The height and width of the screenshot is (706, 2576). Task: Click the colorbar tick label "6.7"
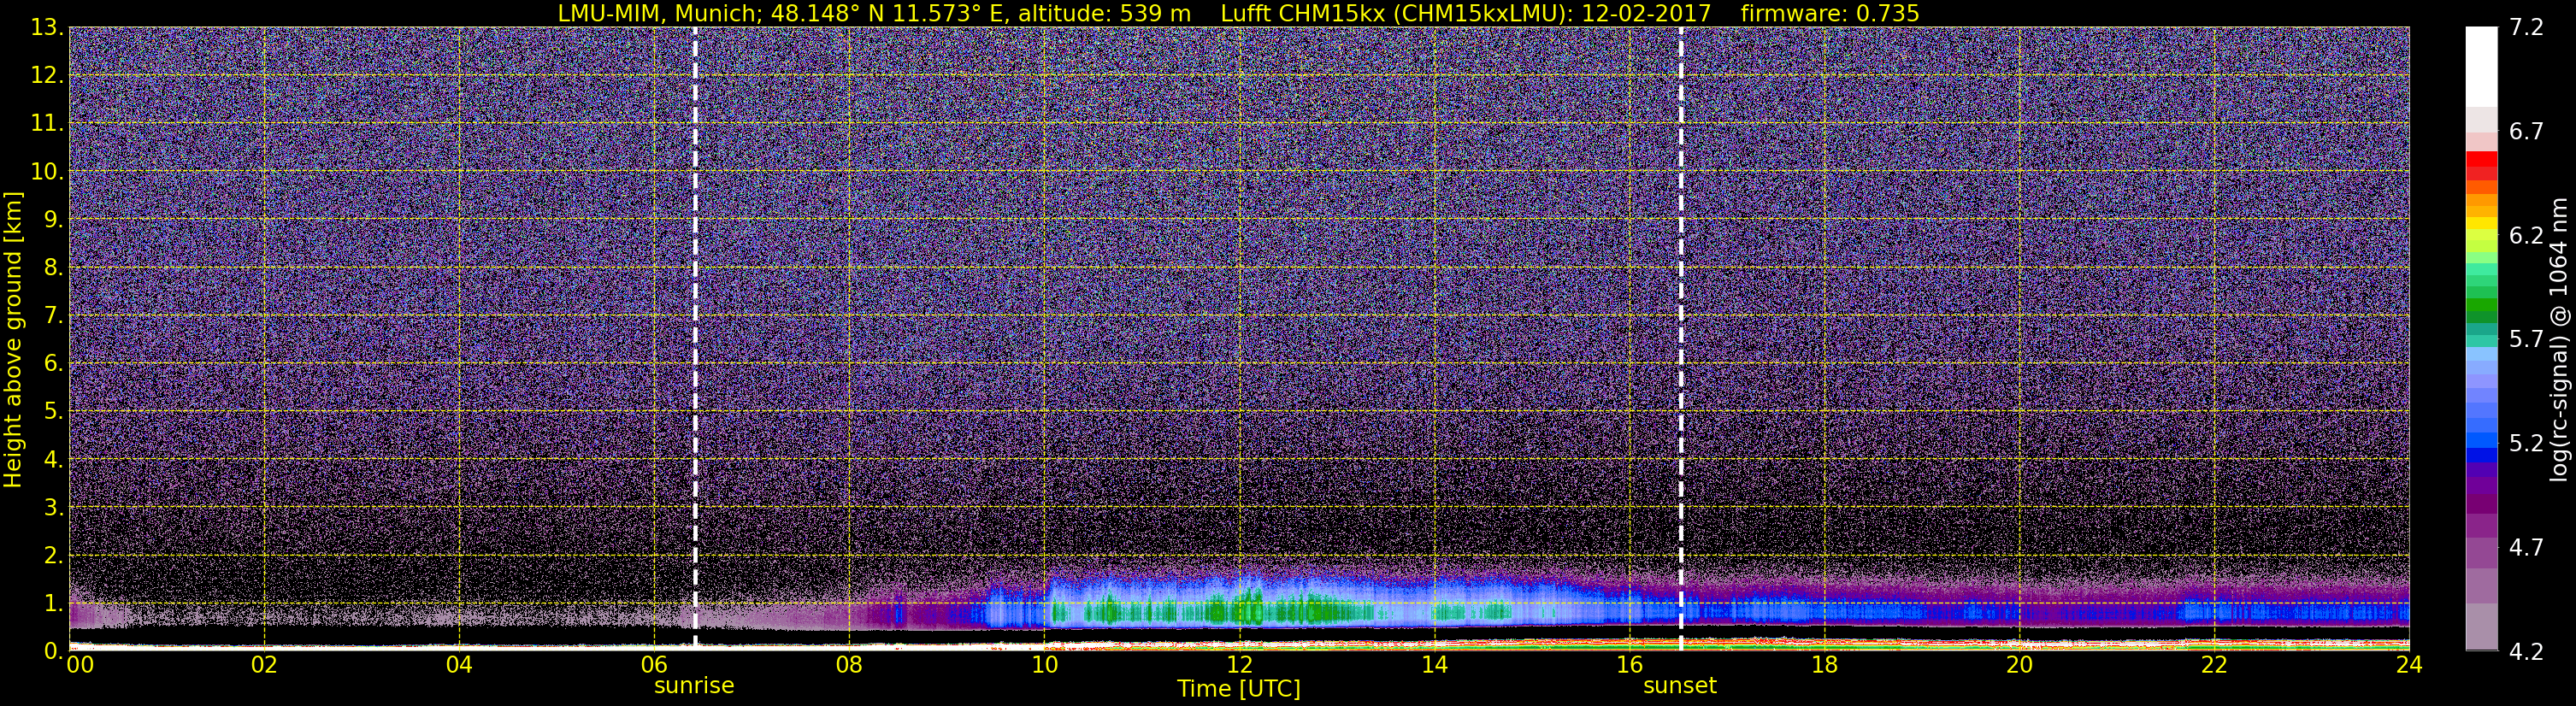pyautogui.click(x=2526, y=132)
